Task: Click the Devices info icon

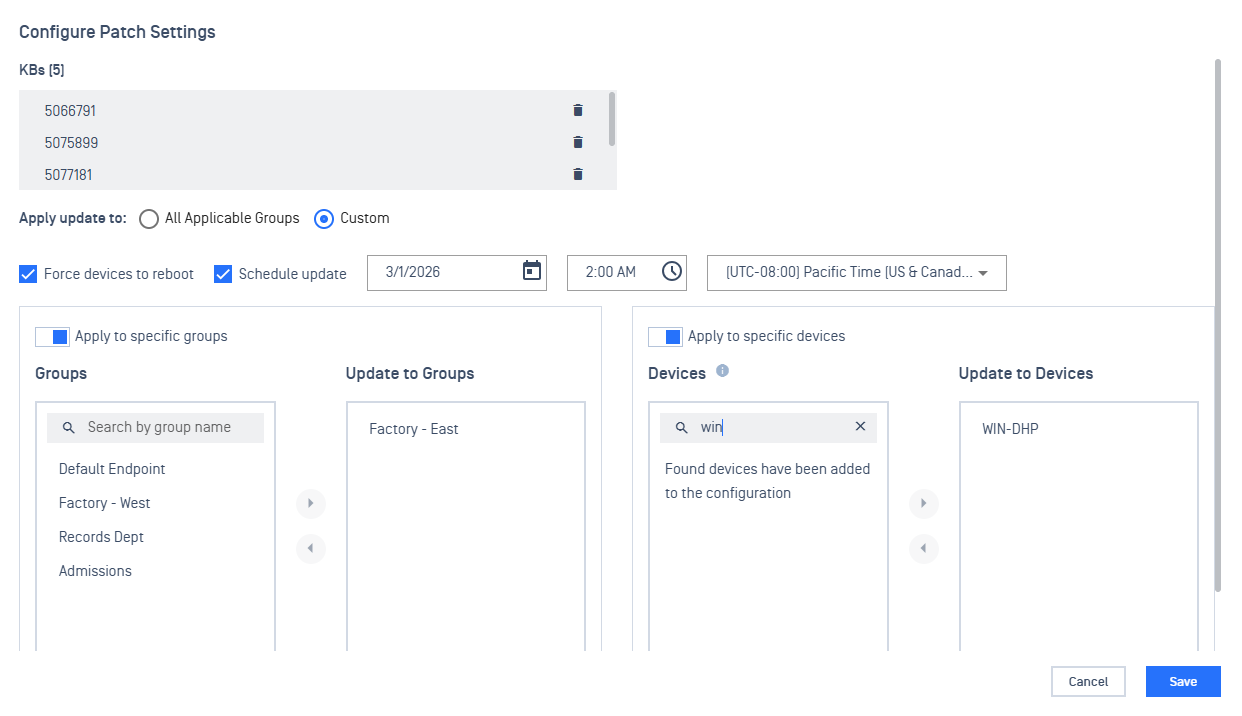Action: tap(723, 371)
